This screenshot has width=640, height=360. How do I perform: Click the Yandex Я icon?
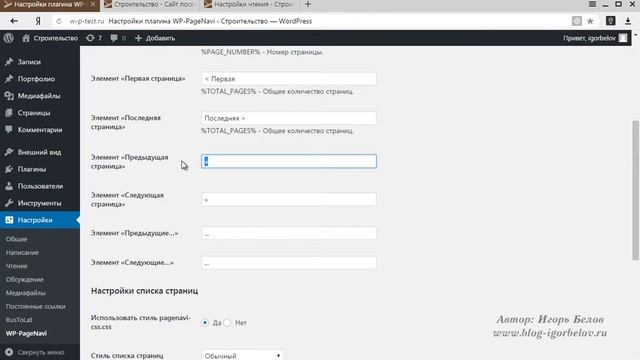point(38,21)
